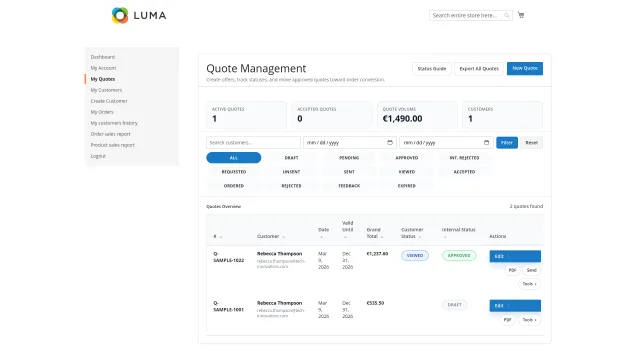Click the DRAFT badge on Q-SAMPLE-1001
This screenshot has height=360, width=640.
(x=454, y=305)
